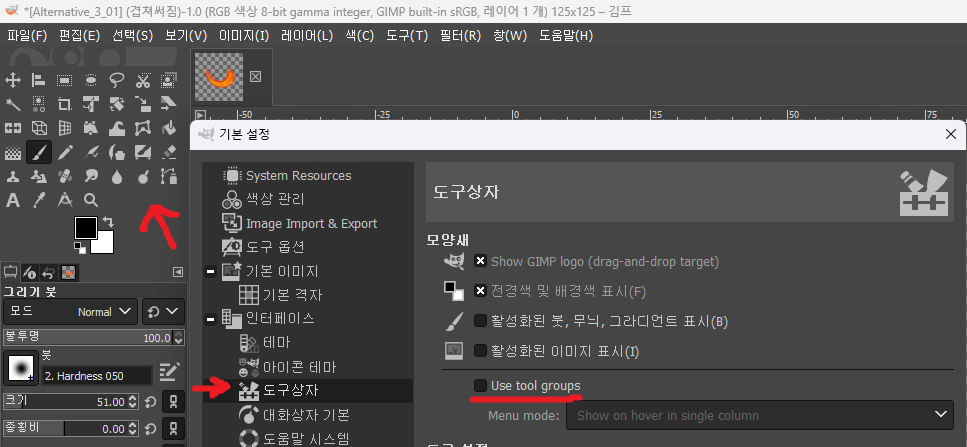Image resolution: width=967 pixels, height=447 pixels.
Task: Select the 3D Transform cube tool
Action: tap(39, 128)
